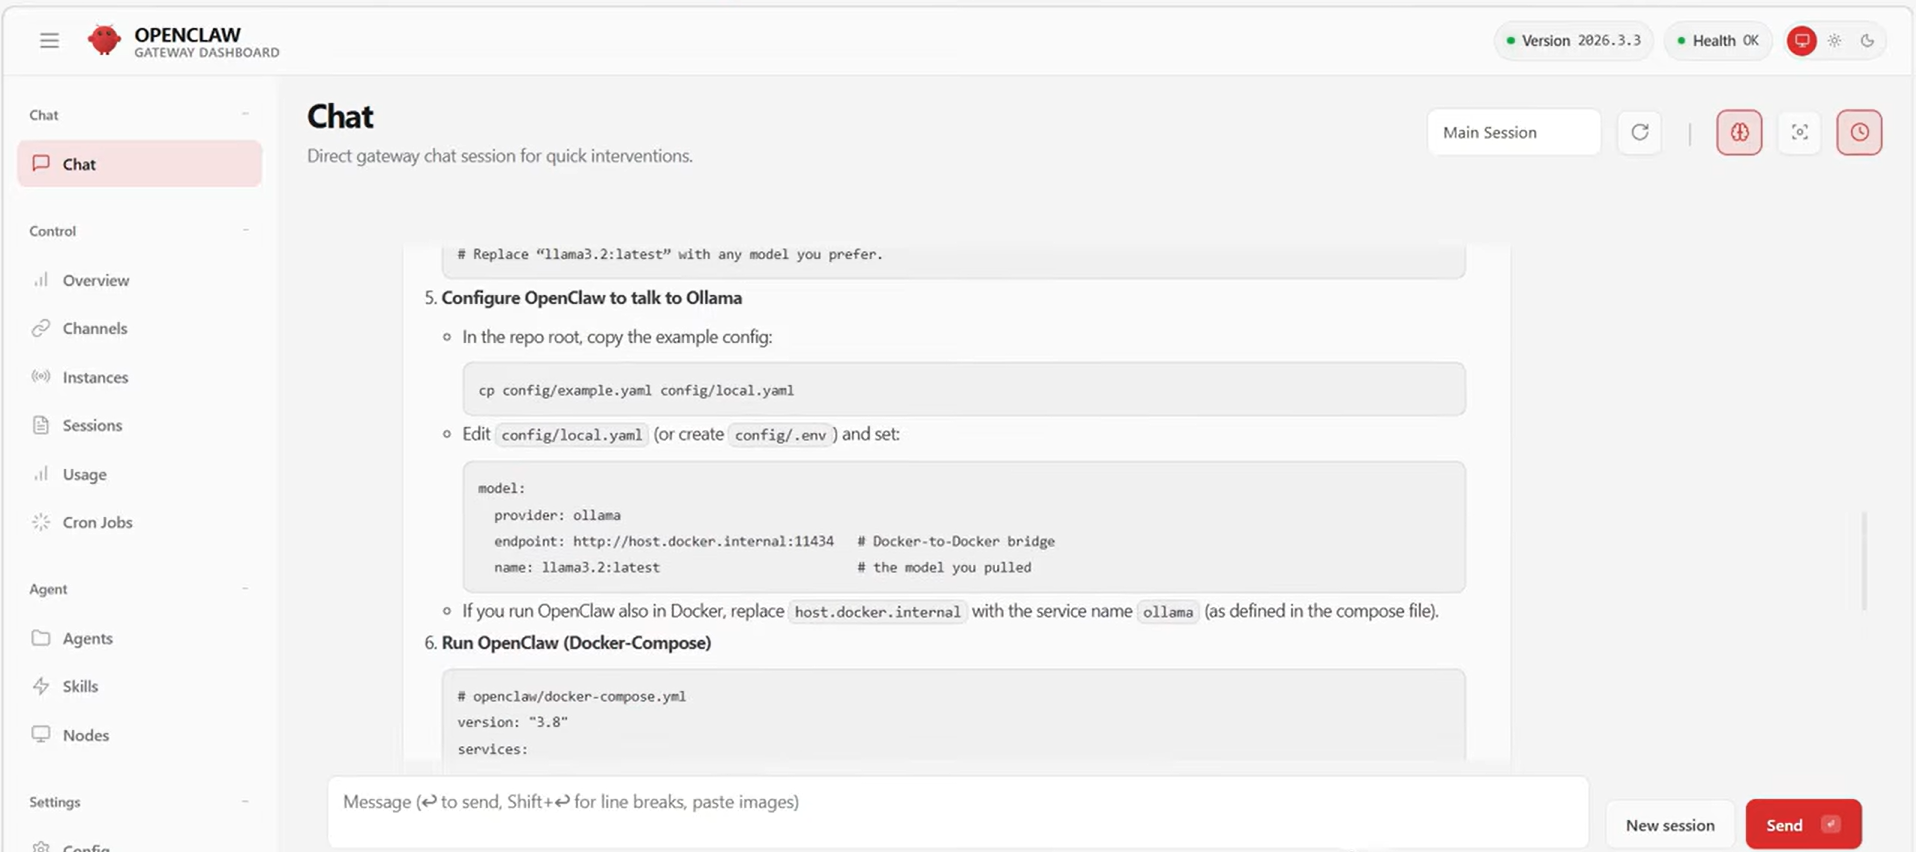
Task: Refresh the chat session
Action: click(x=1640, y=132)
